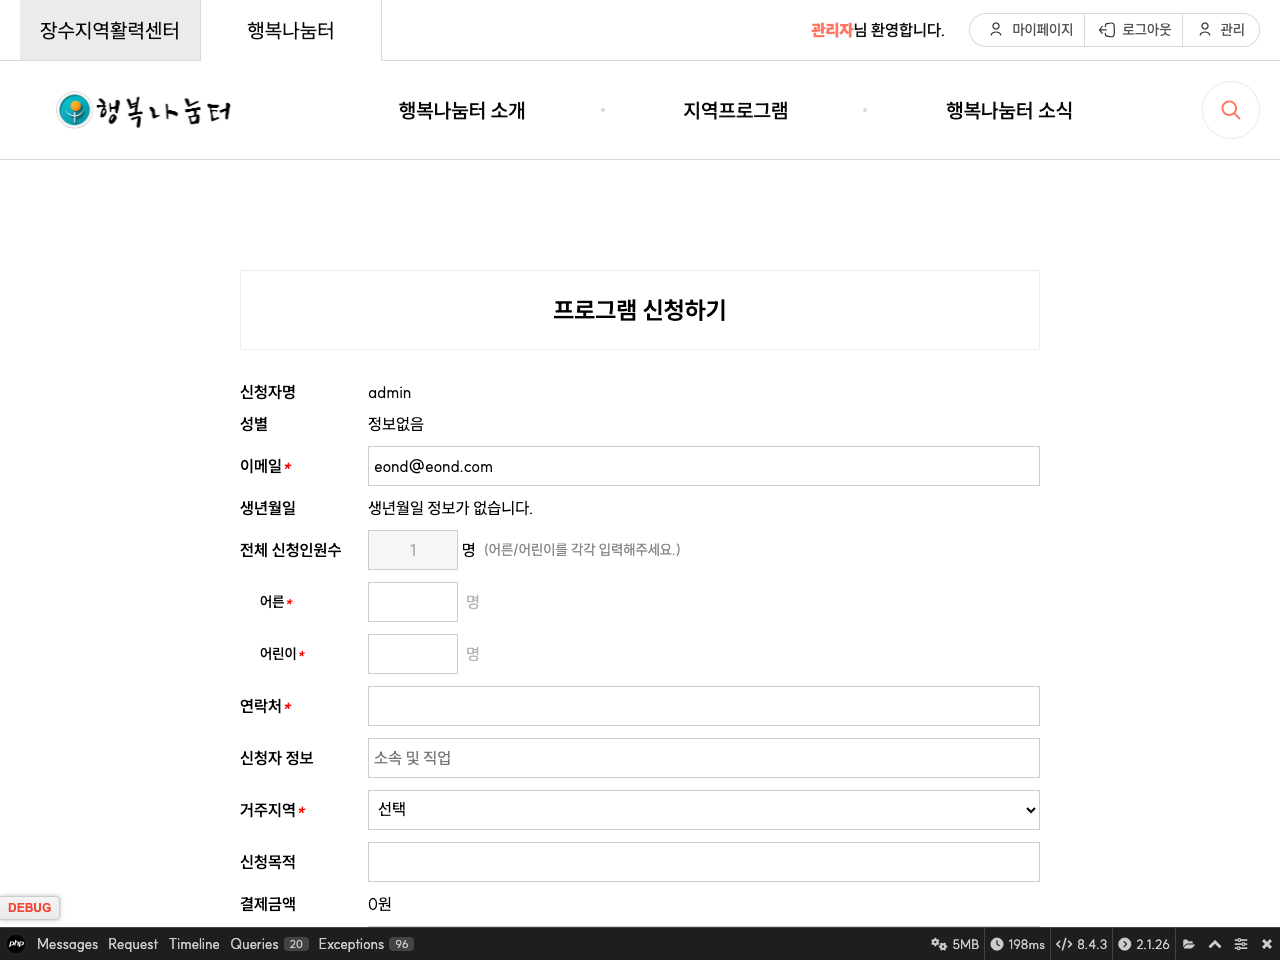The width and height of the screenshot is (1280, 960).
Task: Click the 연락처 input field
Action: 703,706
